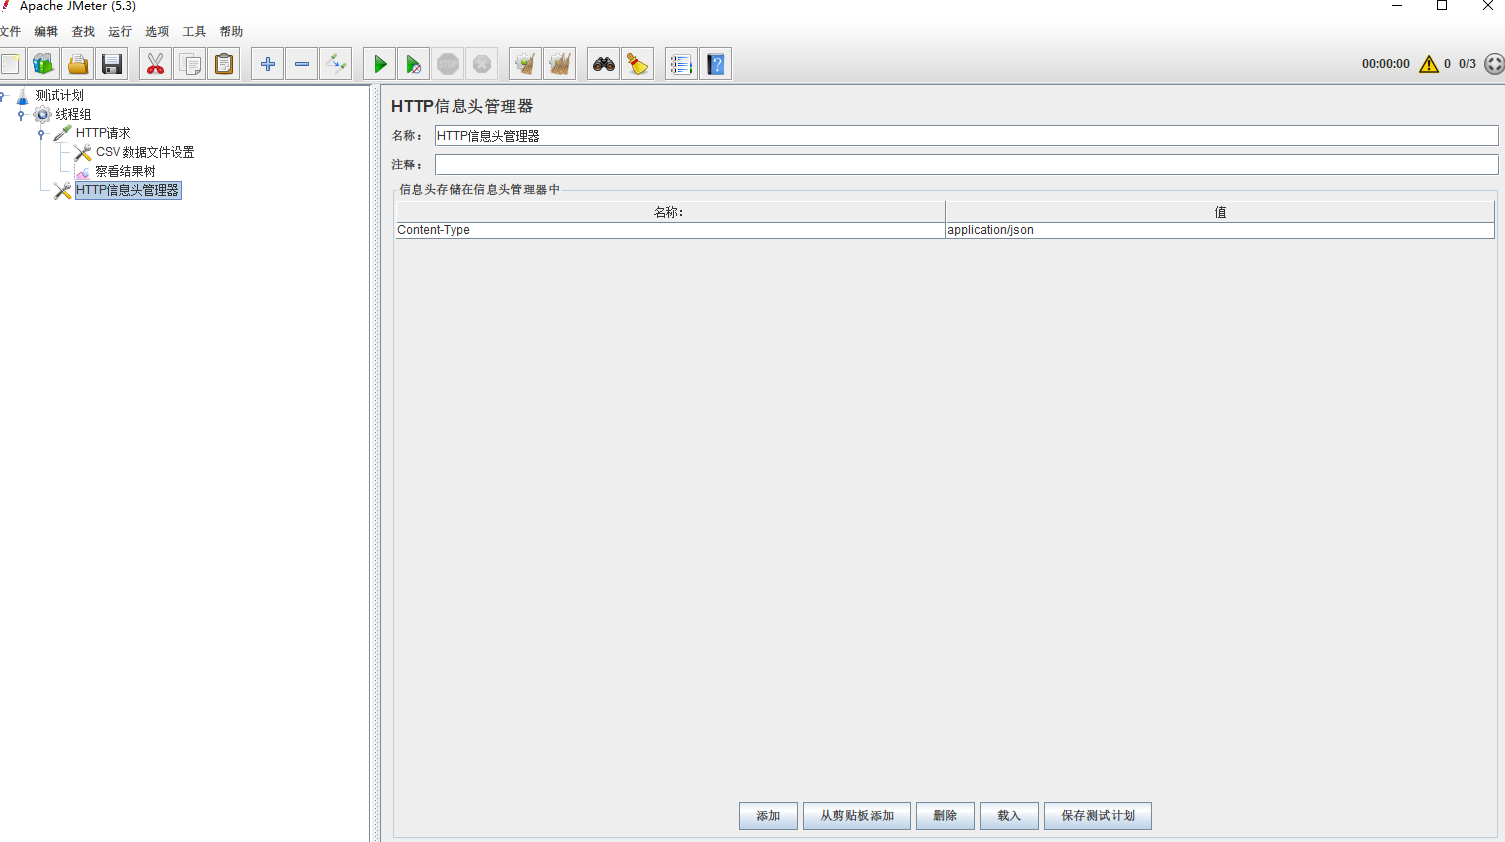The image size is (1505, 842).
Task: Open the 文件 menu
Action: coord(10,32)
